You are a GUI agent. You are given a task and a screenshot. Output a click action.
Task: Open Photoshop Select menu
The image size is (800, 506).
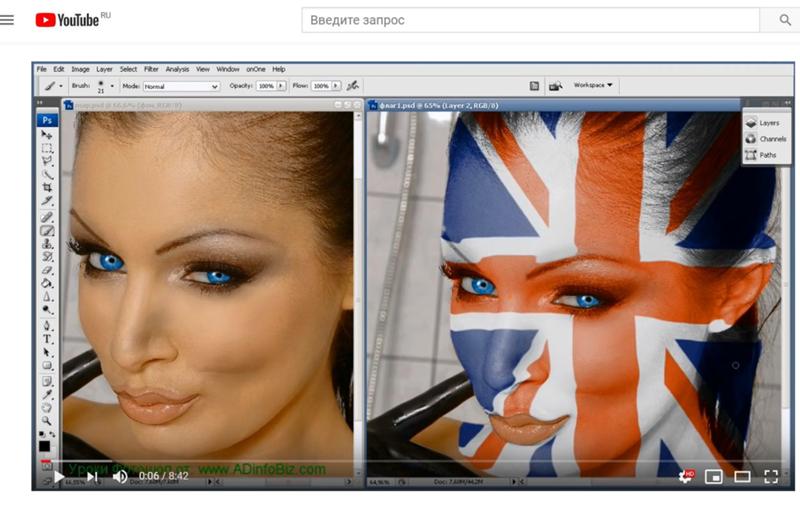128,69
